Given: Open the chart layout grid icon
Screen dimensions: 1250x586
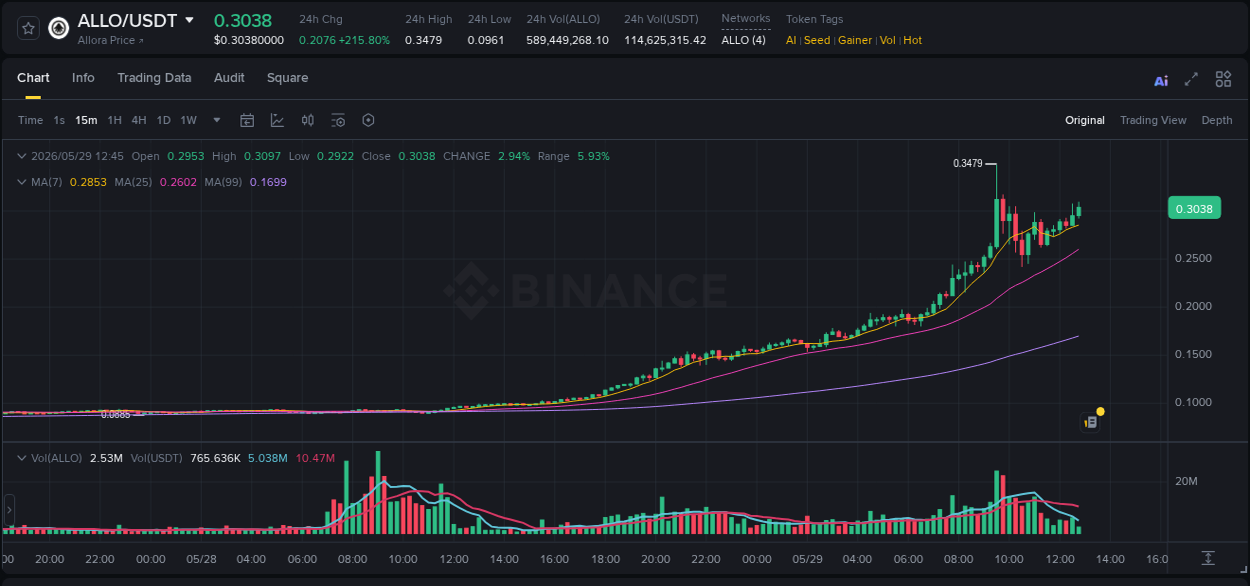Looking at the screenshot, I should 1223,79.
